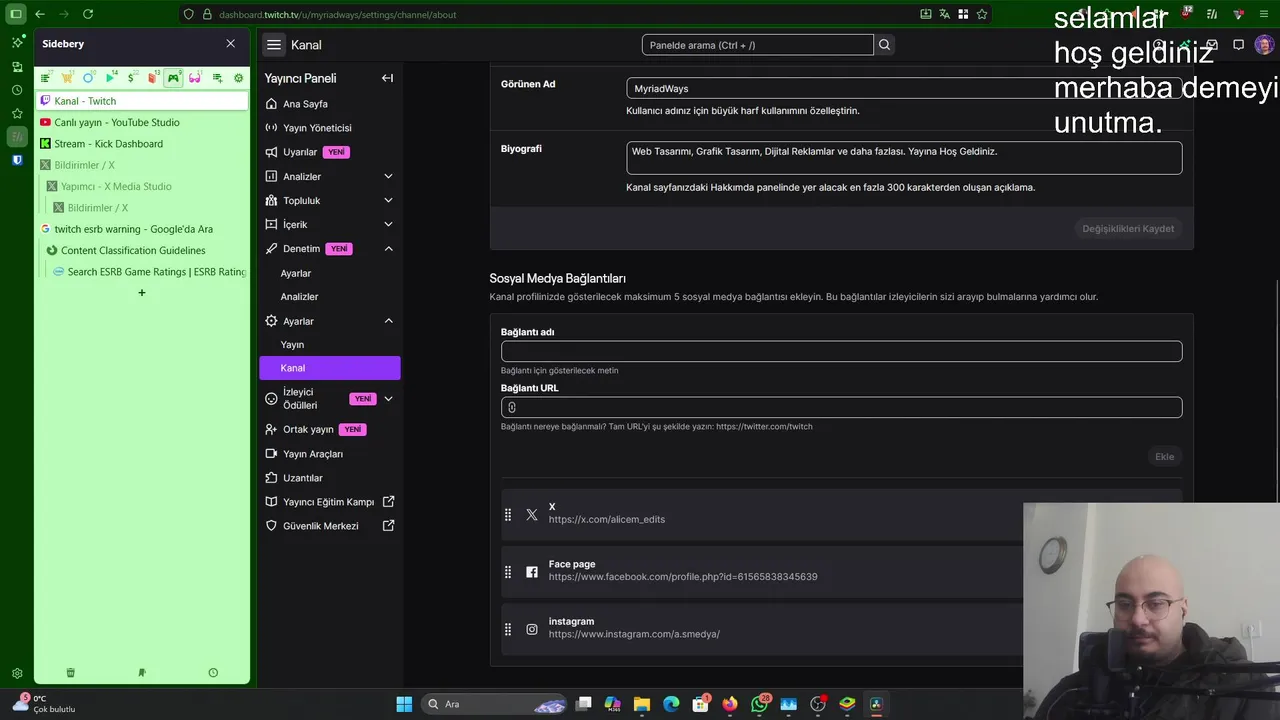This screenshot has height=720, width=1280.
Task: Switch to Stream - Kick Dashboard tab
Action: 143,144
